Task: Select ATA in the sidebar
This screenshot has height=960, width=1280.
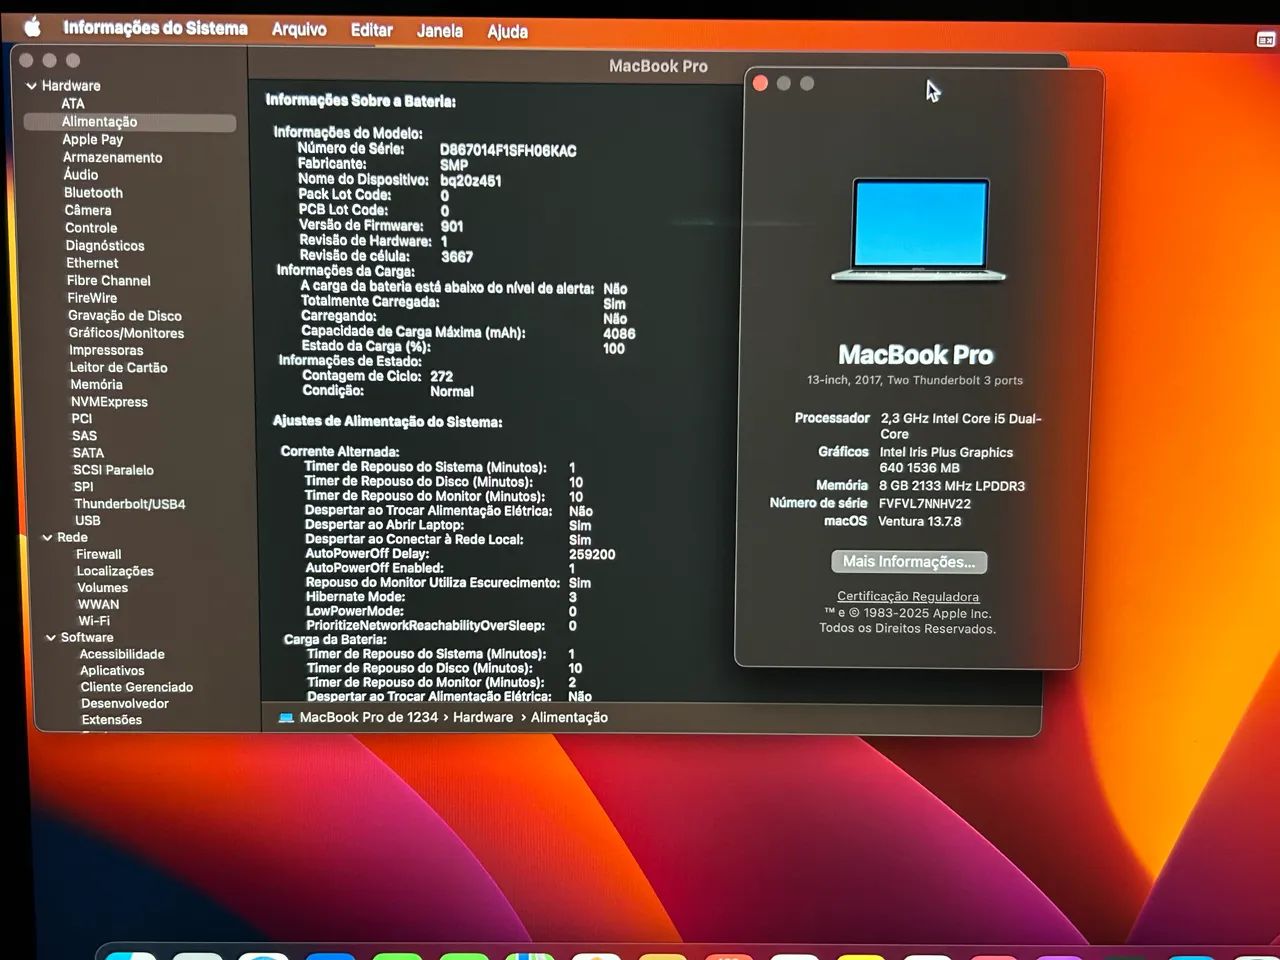Action: pyautogui.click(x=73, y=104)
